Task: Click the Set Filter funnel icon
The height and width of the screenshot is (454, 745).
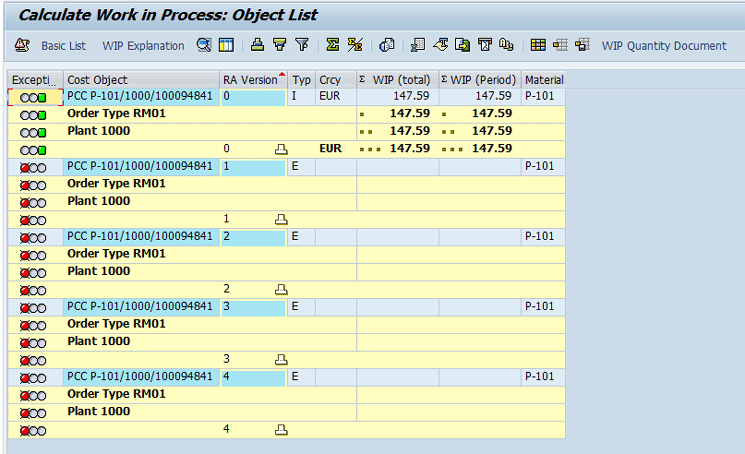Action: click(x=302, y=45)
